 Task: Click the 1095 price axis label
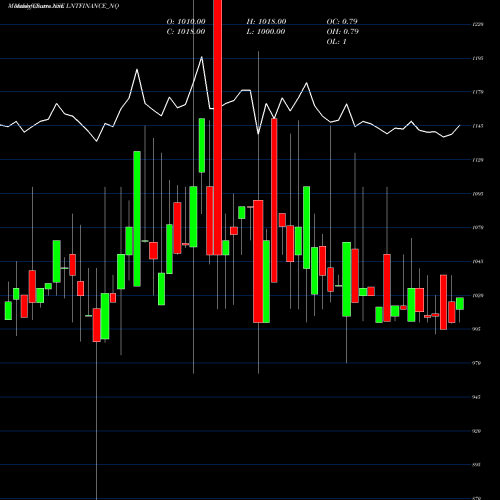tap(478, 194)
